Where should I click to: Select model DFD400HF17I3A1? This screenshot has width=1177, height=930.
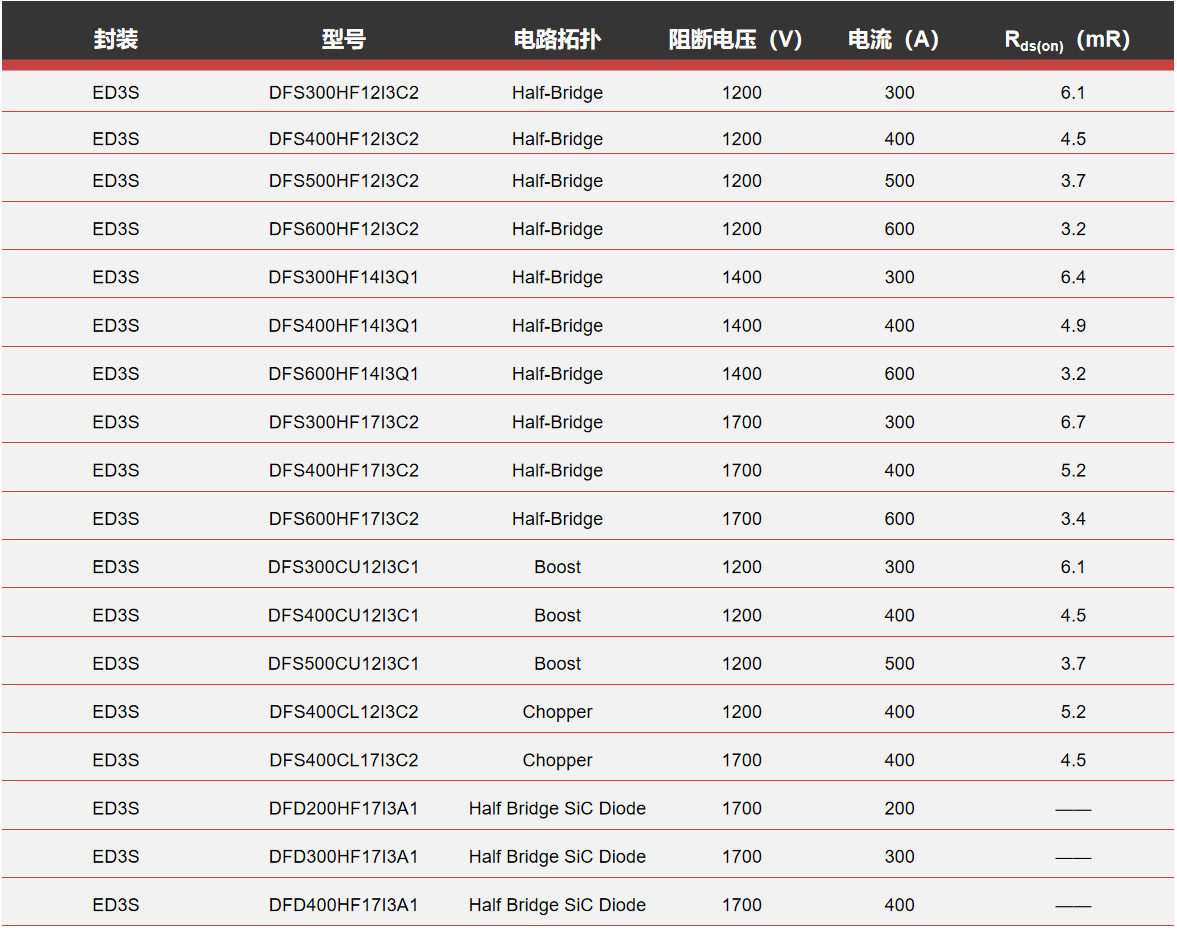point(344,904)
